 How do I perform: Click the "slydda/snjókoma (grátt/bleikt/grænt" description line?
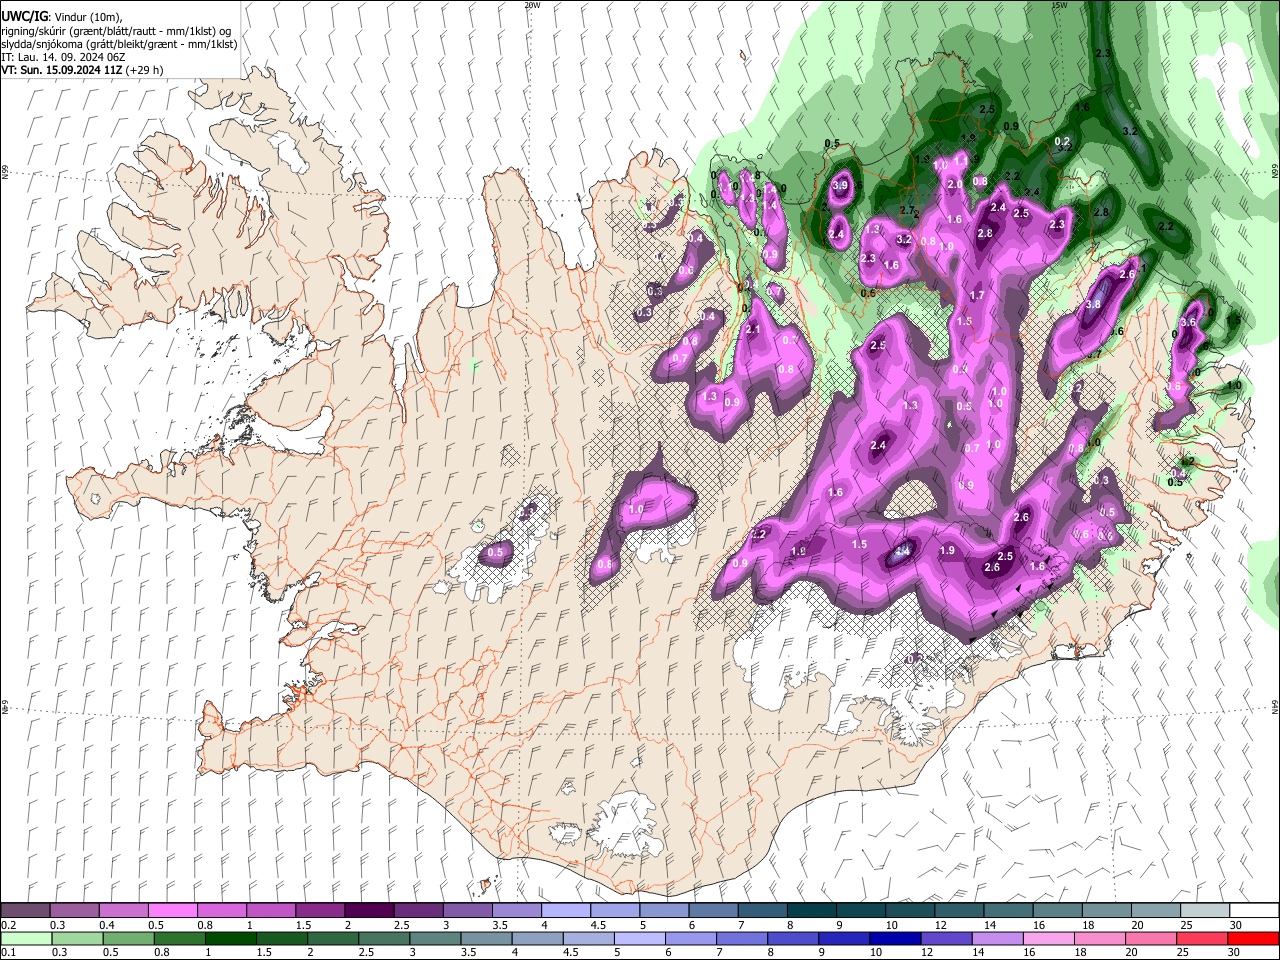(x=119, y=44)
